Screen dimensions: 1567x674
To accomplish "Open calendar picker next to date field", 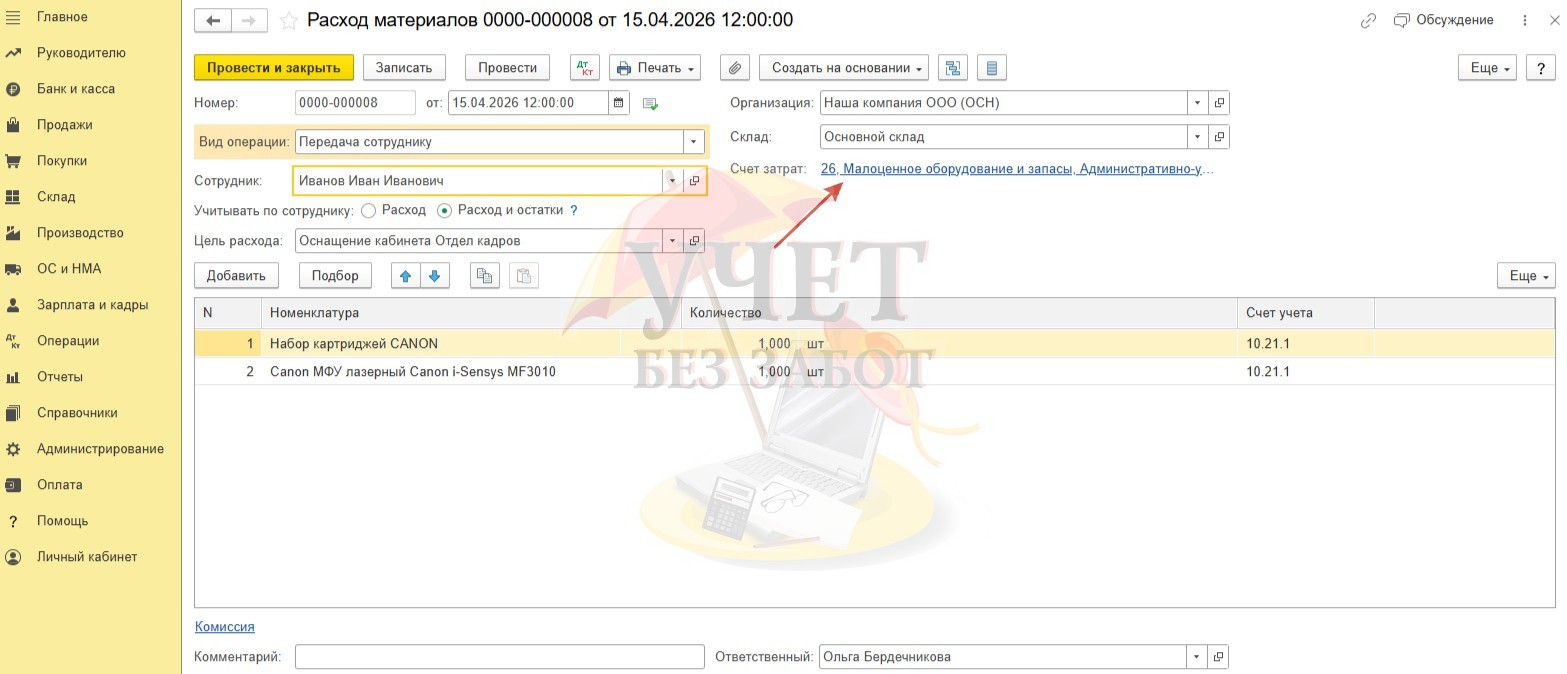I will pyautogui.click(x=619, y=103).
